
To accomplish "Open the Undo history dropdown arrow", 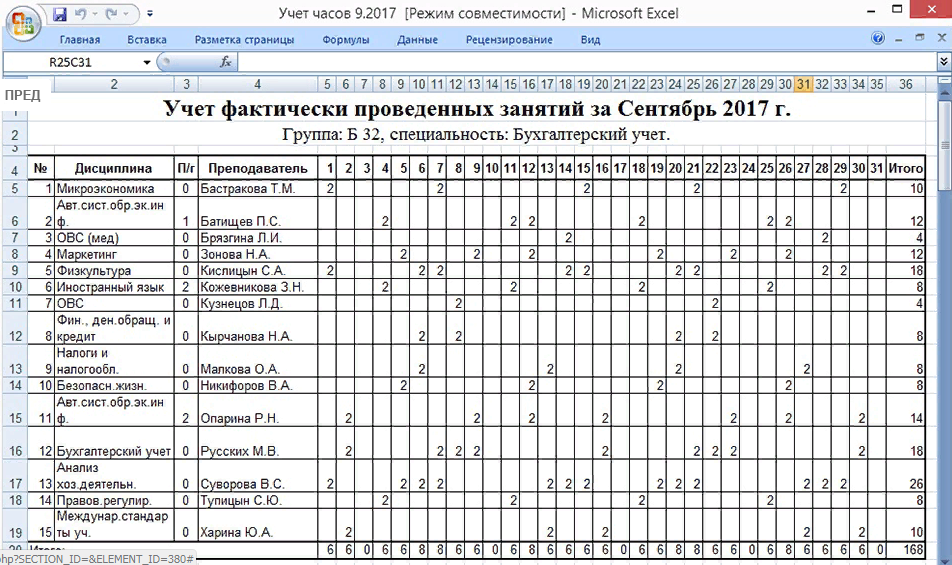I will tap(97, 15).
